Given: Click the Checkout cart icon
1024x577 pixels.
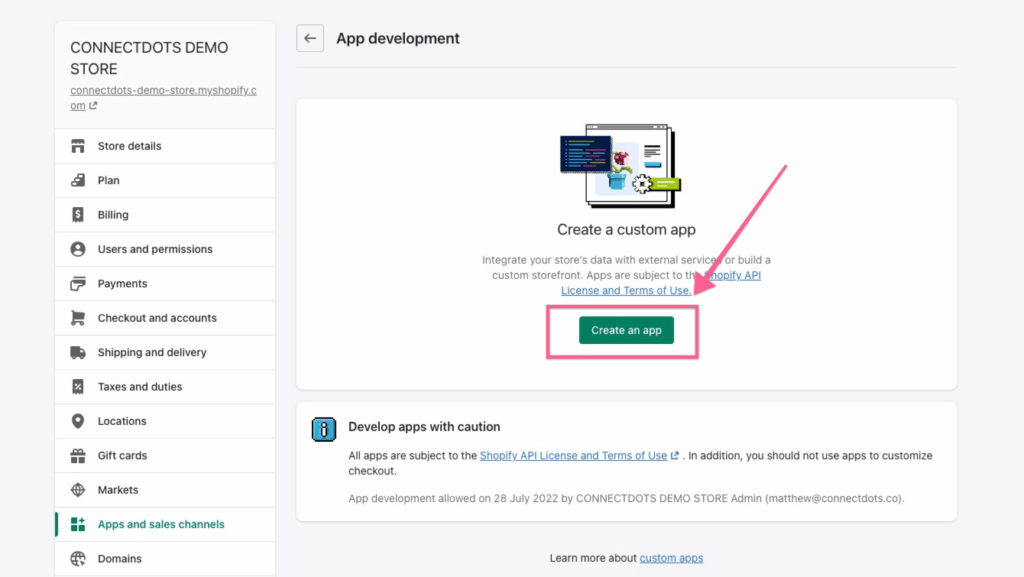Looking at the screenshot, I should tap(78, 318).
